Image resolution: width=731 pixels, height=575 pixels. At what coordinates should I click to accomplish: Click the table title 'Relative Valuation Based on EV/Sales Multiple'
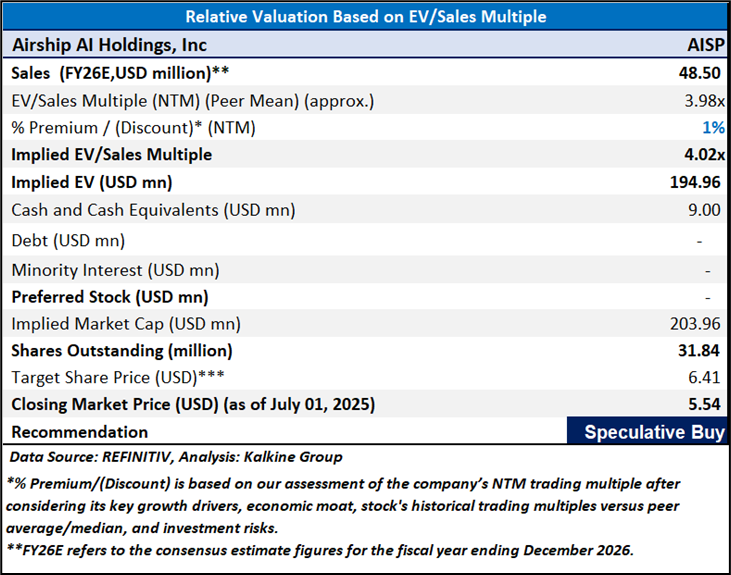coord(366,17)
